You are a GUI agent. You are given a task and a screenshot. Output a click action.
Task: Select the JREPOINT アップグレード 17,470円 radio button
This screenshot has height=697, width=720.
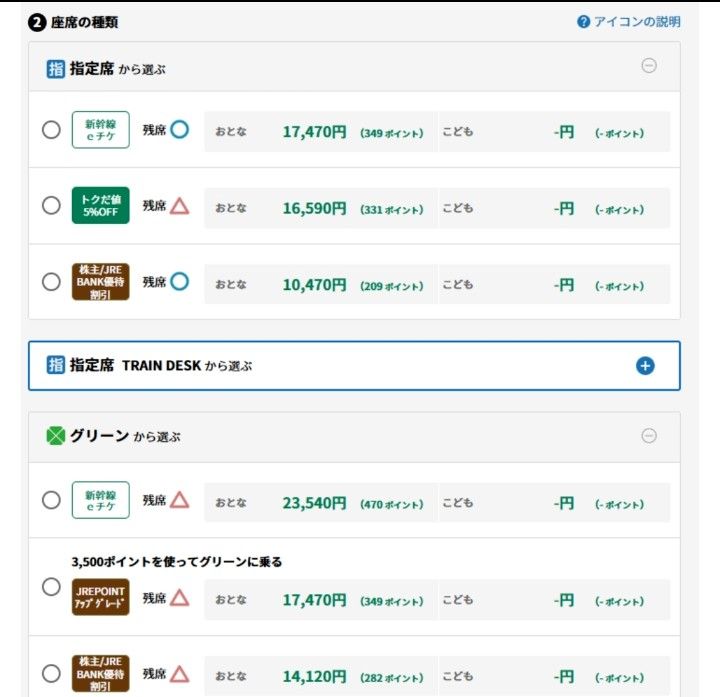coord(51,586)
